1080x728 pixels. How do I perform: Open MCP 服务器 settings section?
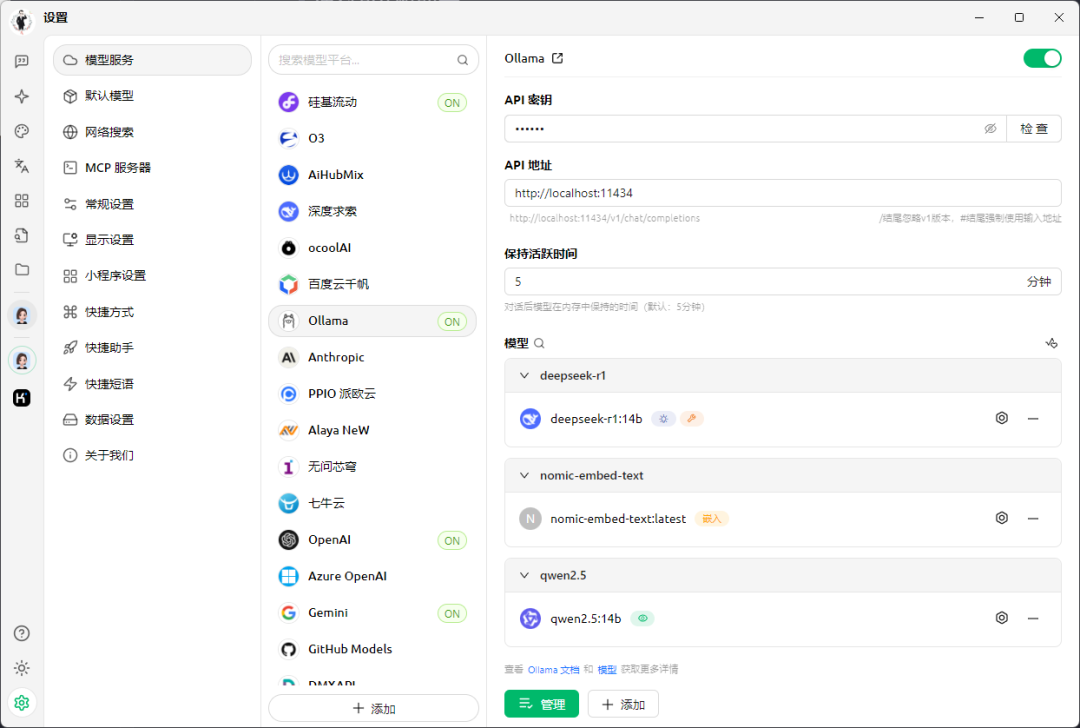click(x=152, y=167)
